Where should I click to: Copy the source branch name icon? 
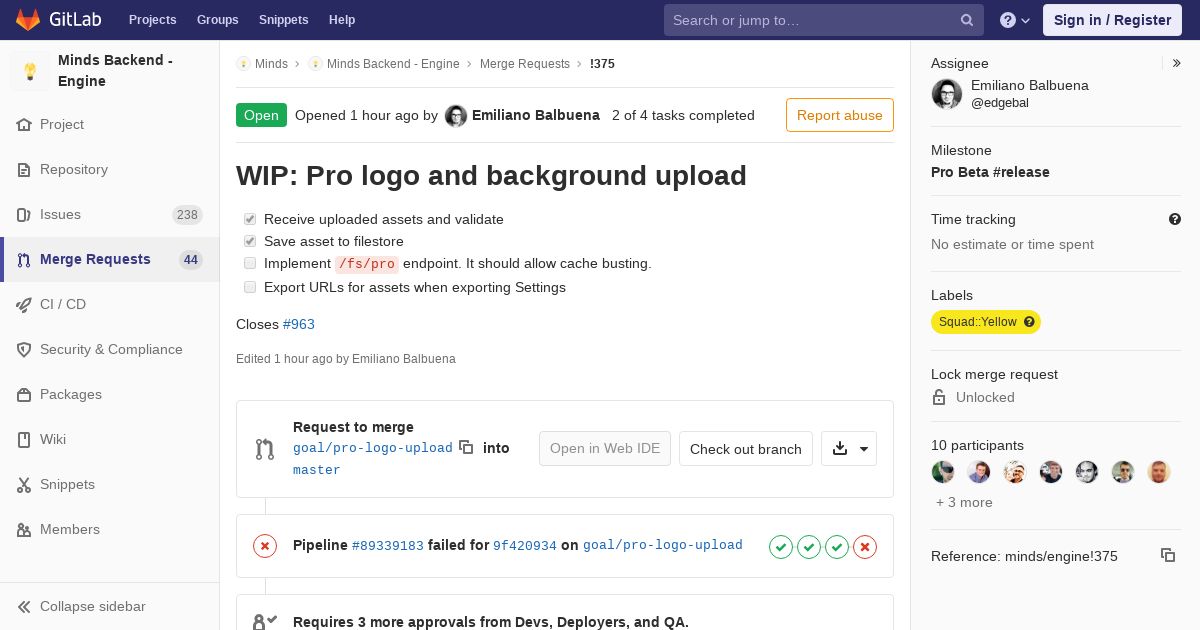466,447
